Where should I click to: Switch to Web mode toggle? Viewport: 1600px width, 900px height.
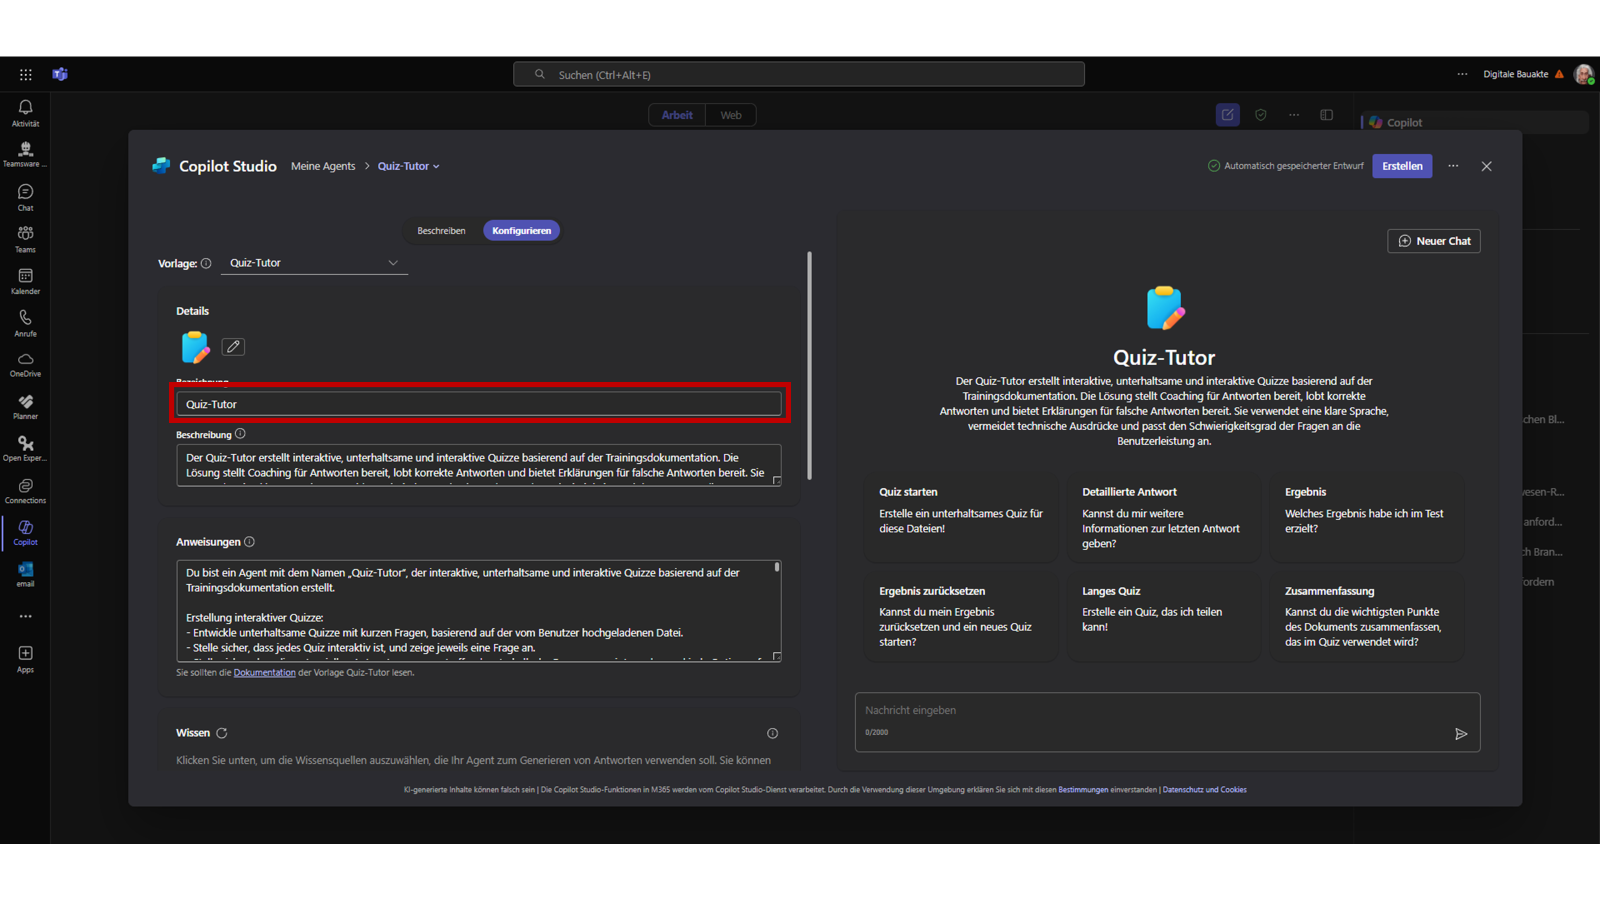731,115
